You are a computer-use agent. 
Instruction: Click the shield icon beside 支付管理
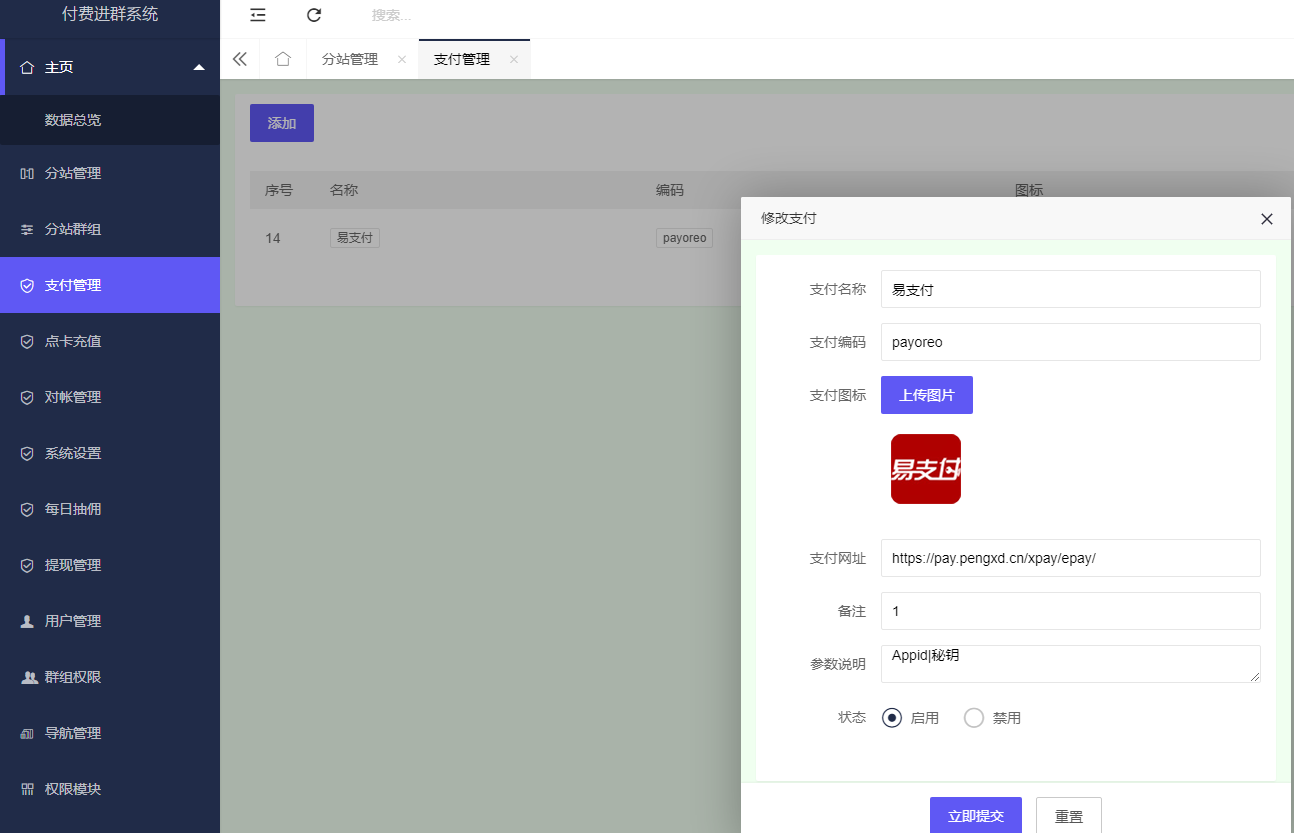pos(27,285)
